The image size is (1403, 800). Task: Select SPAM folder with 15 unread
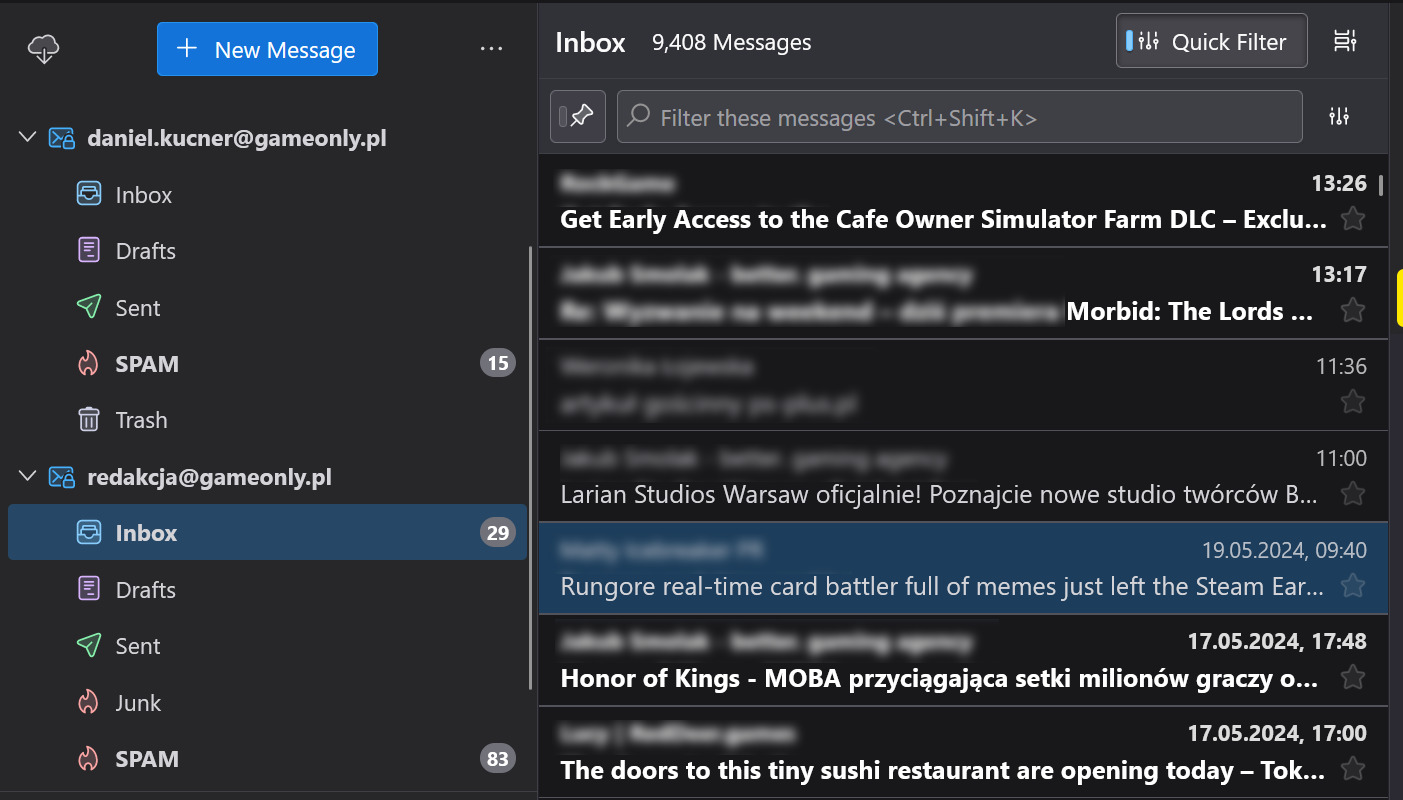coord(147,364)
